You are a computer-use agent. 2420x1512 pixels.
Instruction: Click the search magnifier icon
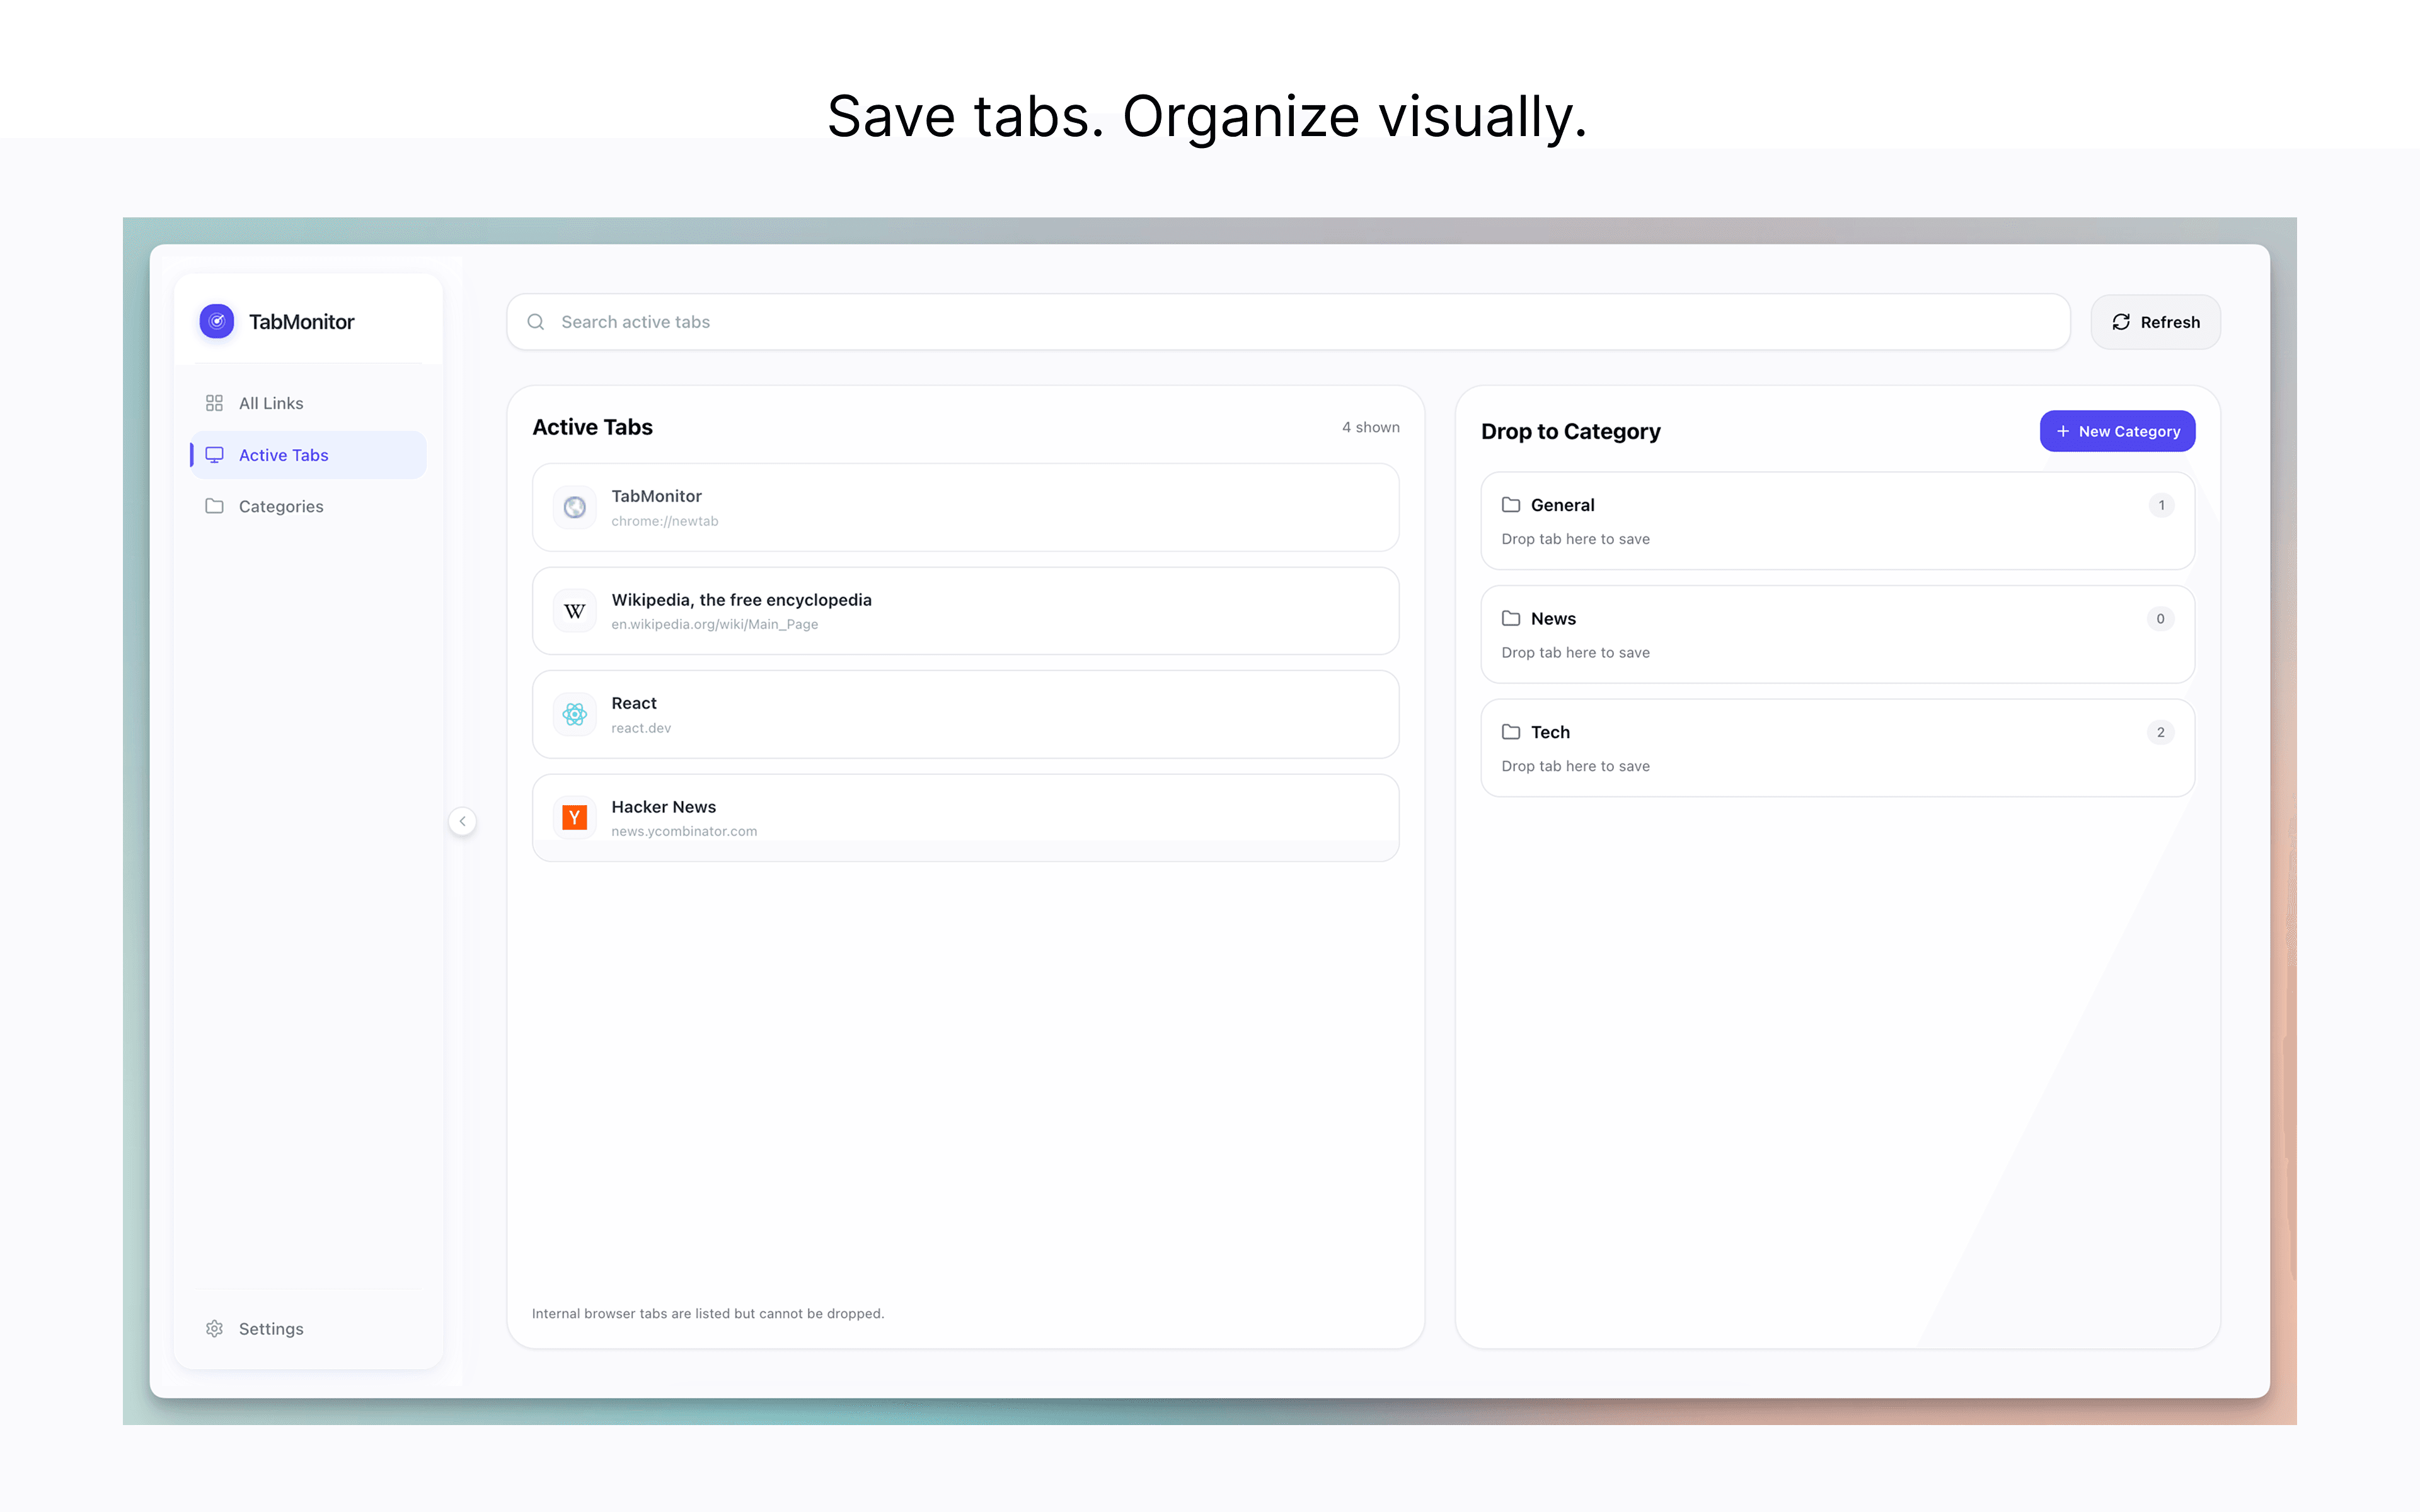[x=536, y=321]
